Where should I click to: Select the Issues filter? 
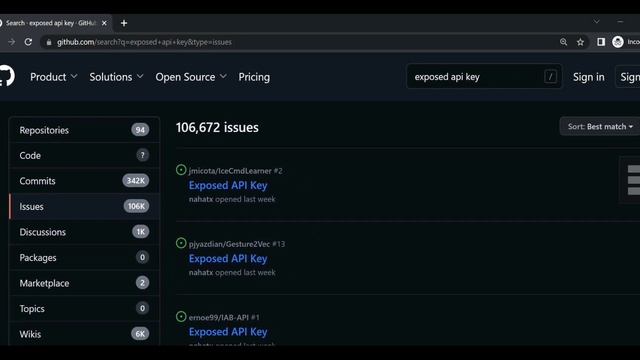pos(84,207)
